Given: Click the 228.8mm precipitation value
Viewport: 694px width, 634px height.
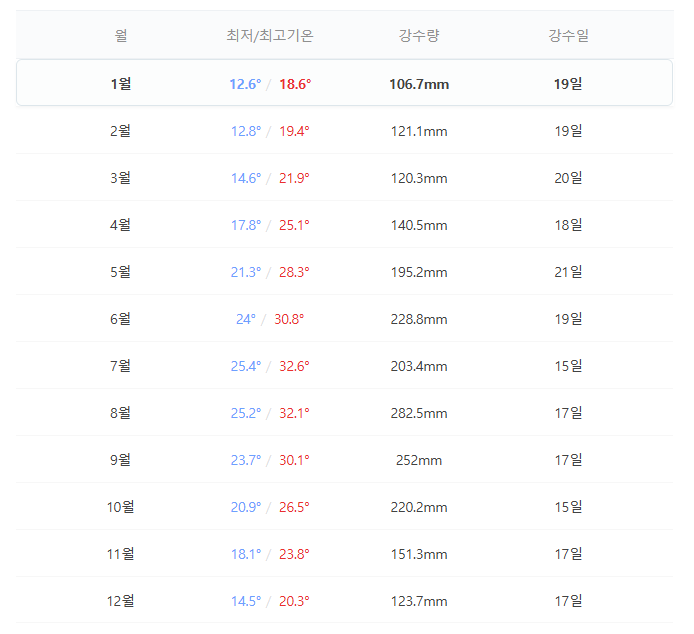Looking at the screenshot, I should [419, 319].
